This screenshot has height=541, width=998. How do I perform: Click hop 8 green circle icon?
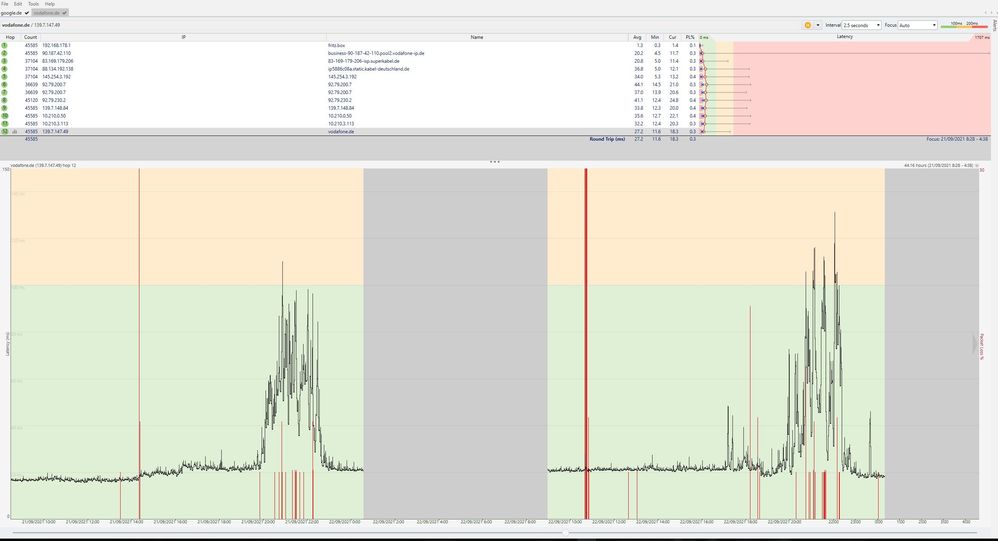pos(4,101)
